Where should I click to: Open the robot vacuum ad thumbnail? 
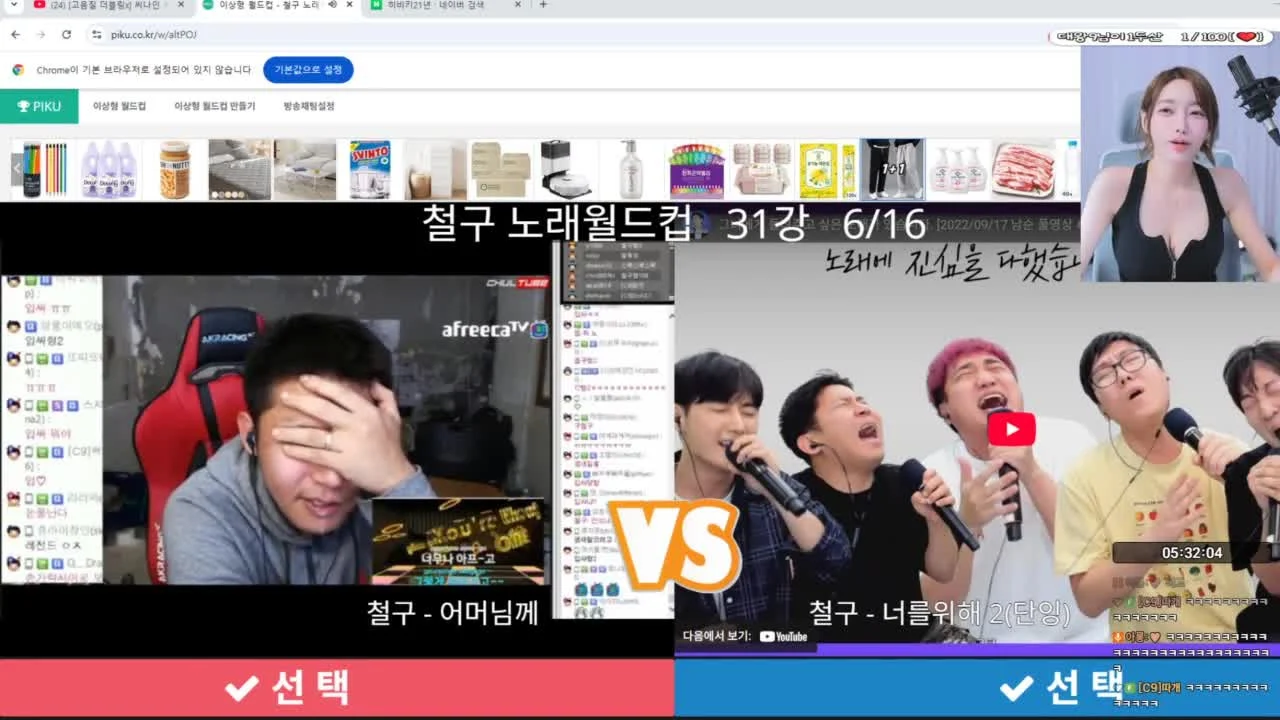[565, 169]
